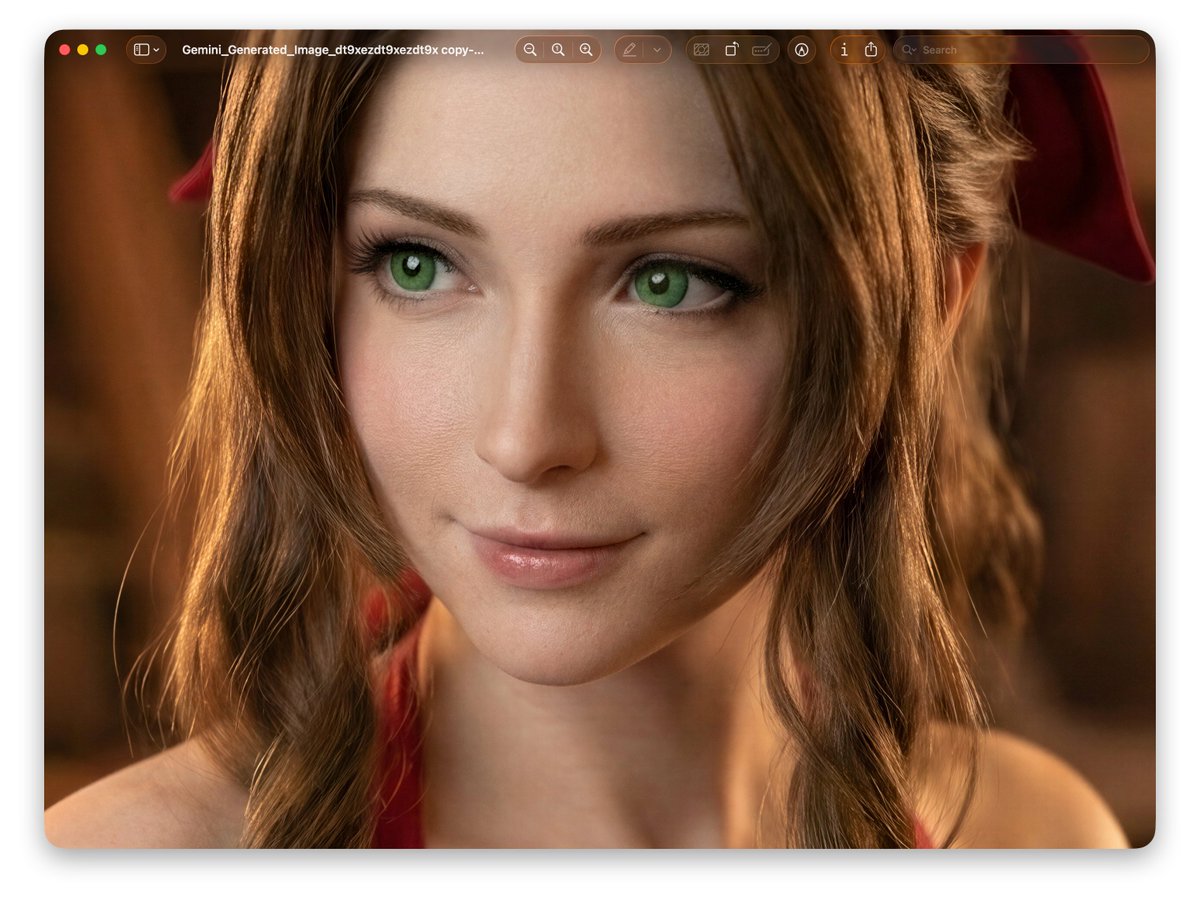
Task: Show the Markup toolbar
Action: [x=801, y=50]
